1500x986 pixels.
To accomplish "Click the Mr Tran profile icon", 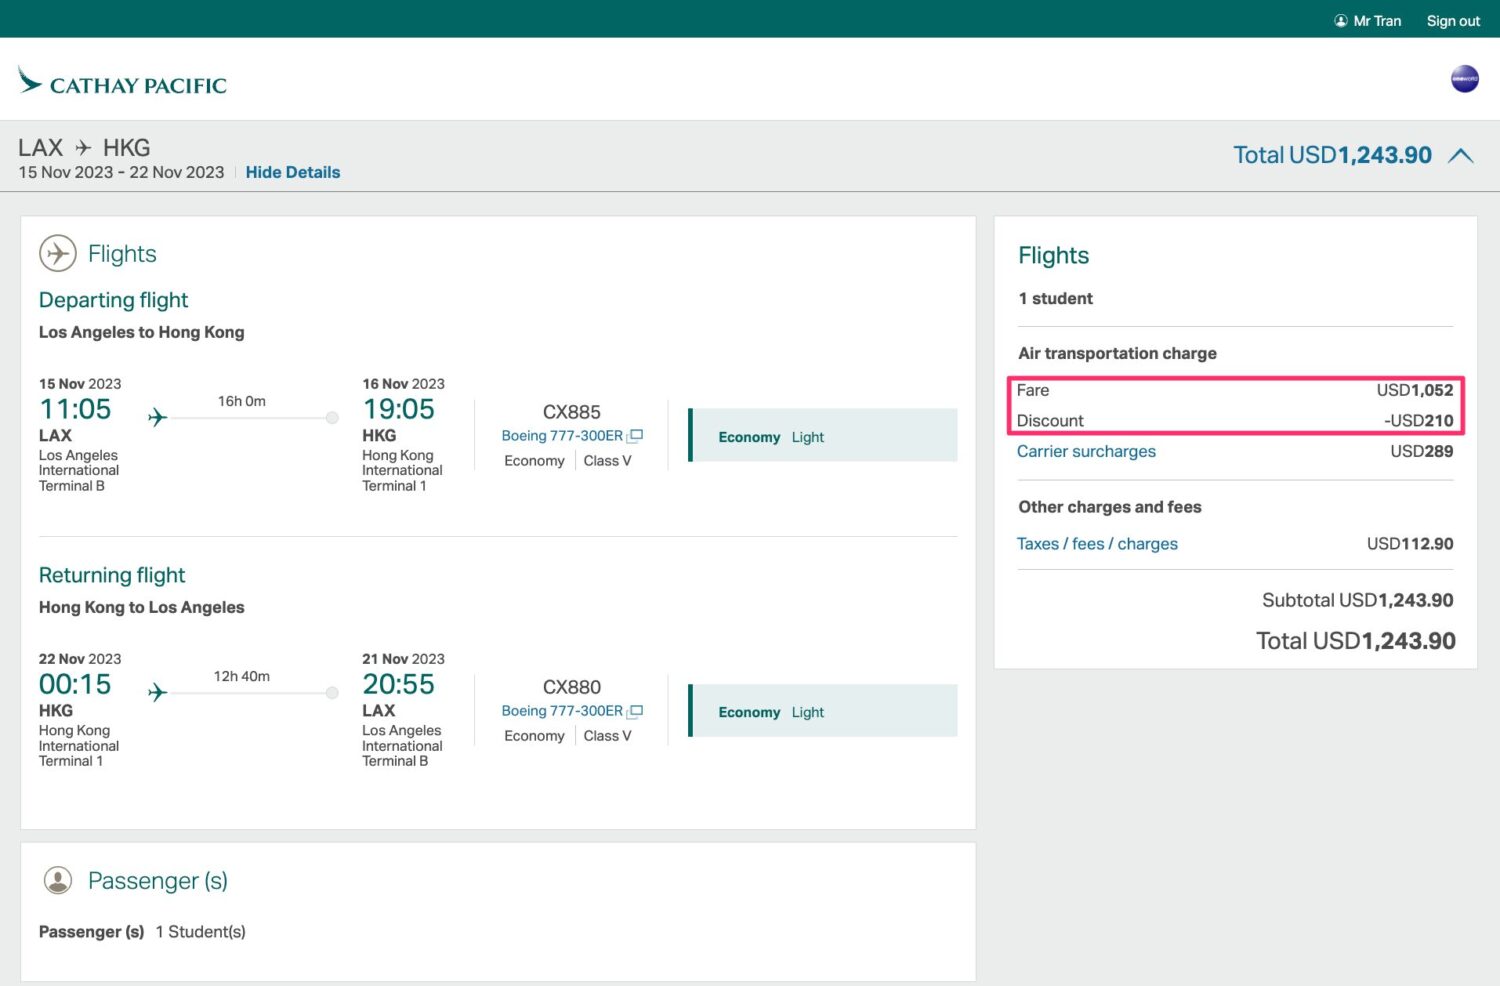I will point(1340,21).
